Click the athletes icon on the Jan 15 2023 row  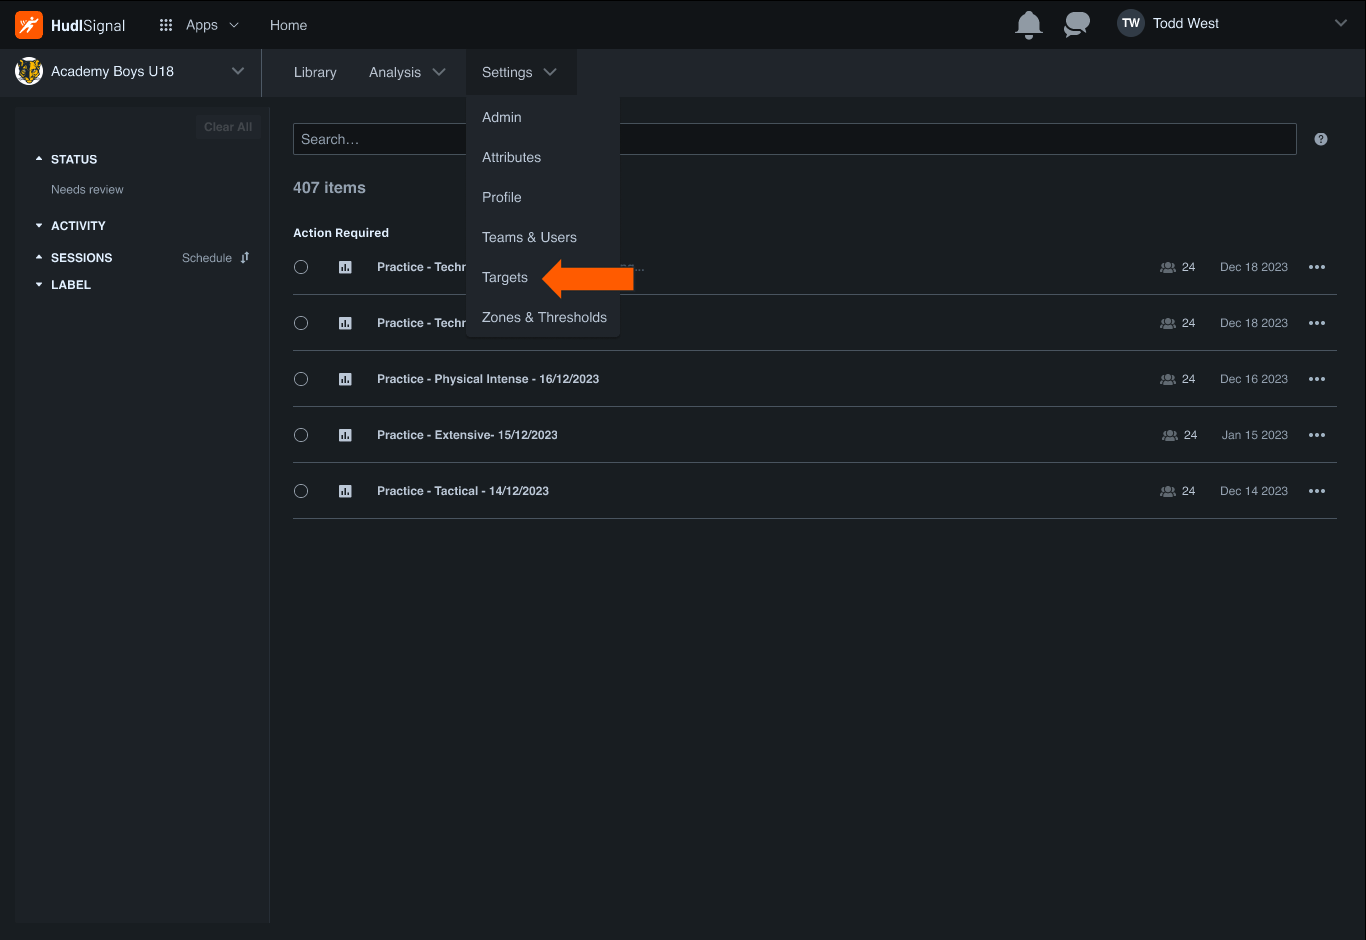(x=1169, y=435)
